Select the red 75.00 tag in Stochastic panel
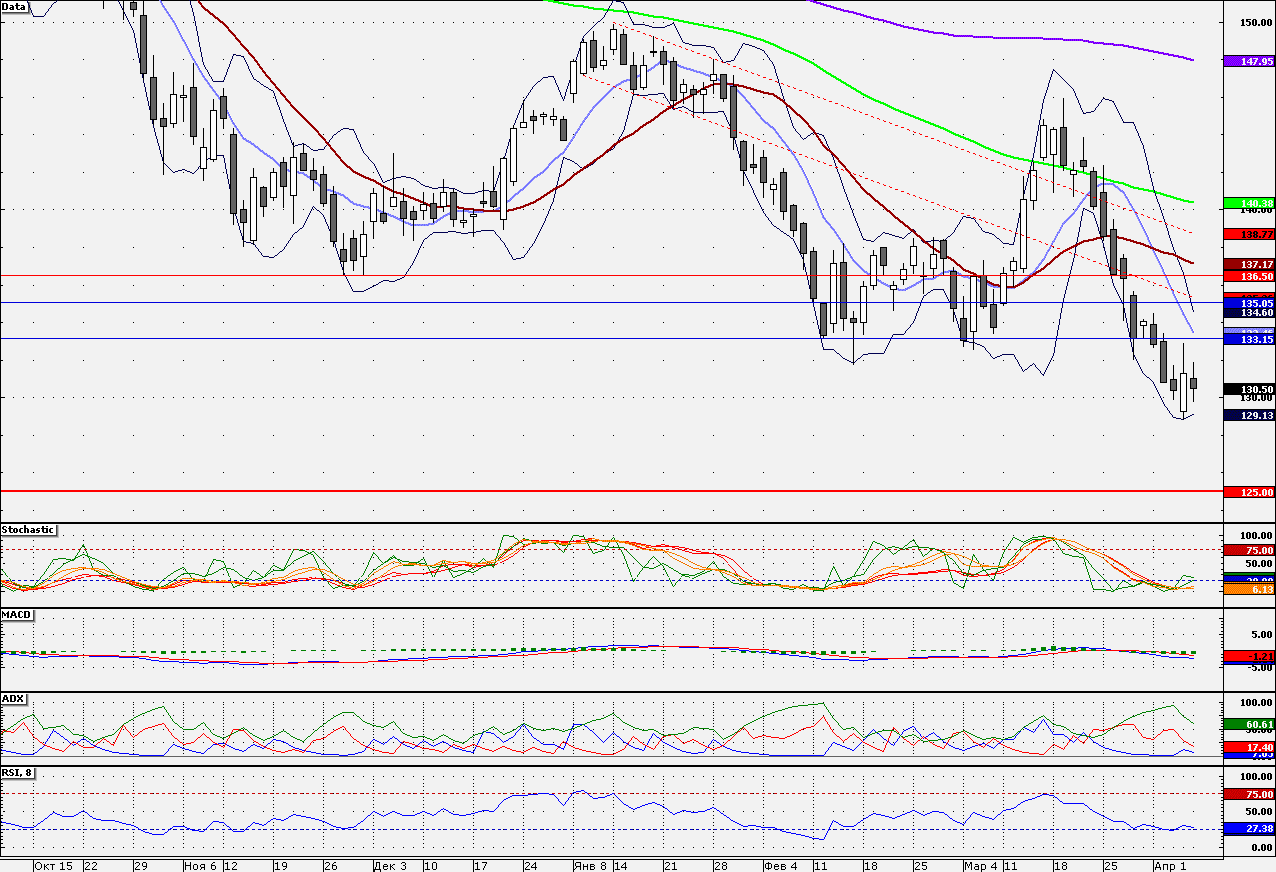 (x=1249, y=550)
